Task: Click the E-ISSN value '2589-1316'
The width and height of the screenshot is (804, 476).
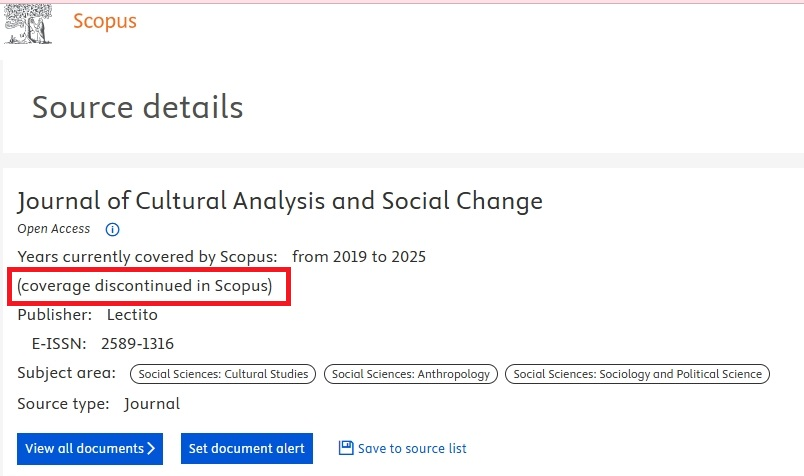Action: tap(137, 344)
